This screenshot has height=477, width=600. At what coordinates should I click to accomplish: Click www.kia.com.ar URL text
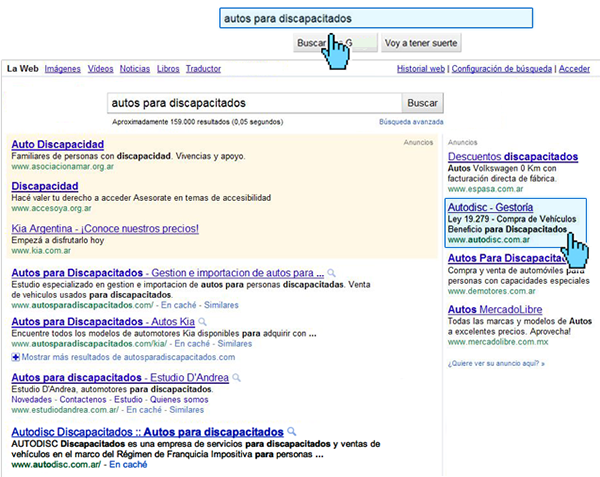pos(41,251)
